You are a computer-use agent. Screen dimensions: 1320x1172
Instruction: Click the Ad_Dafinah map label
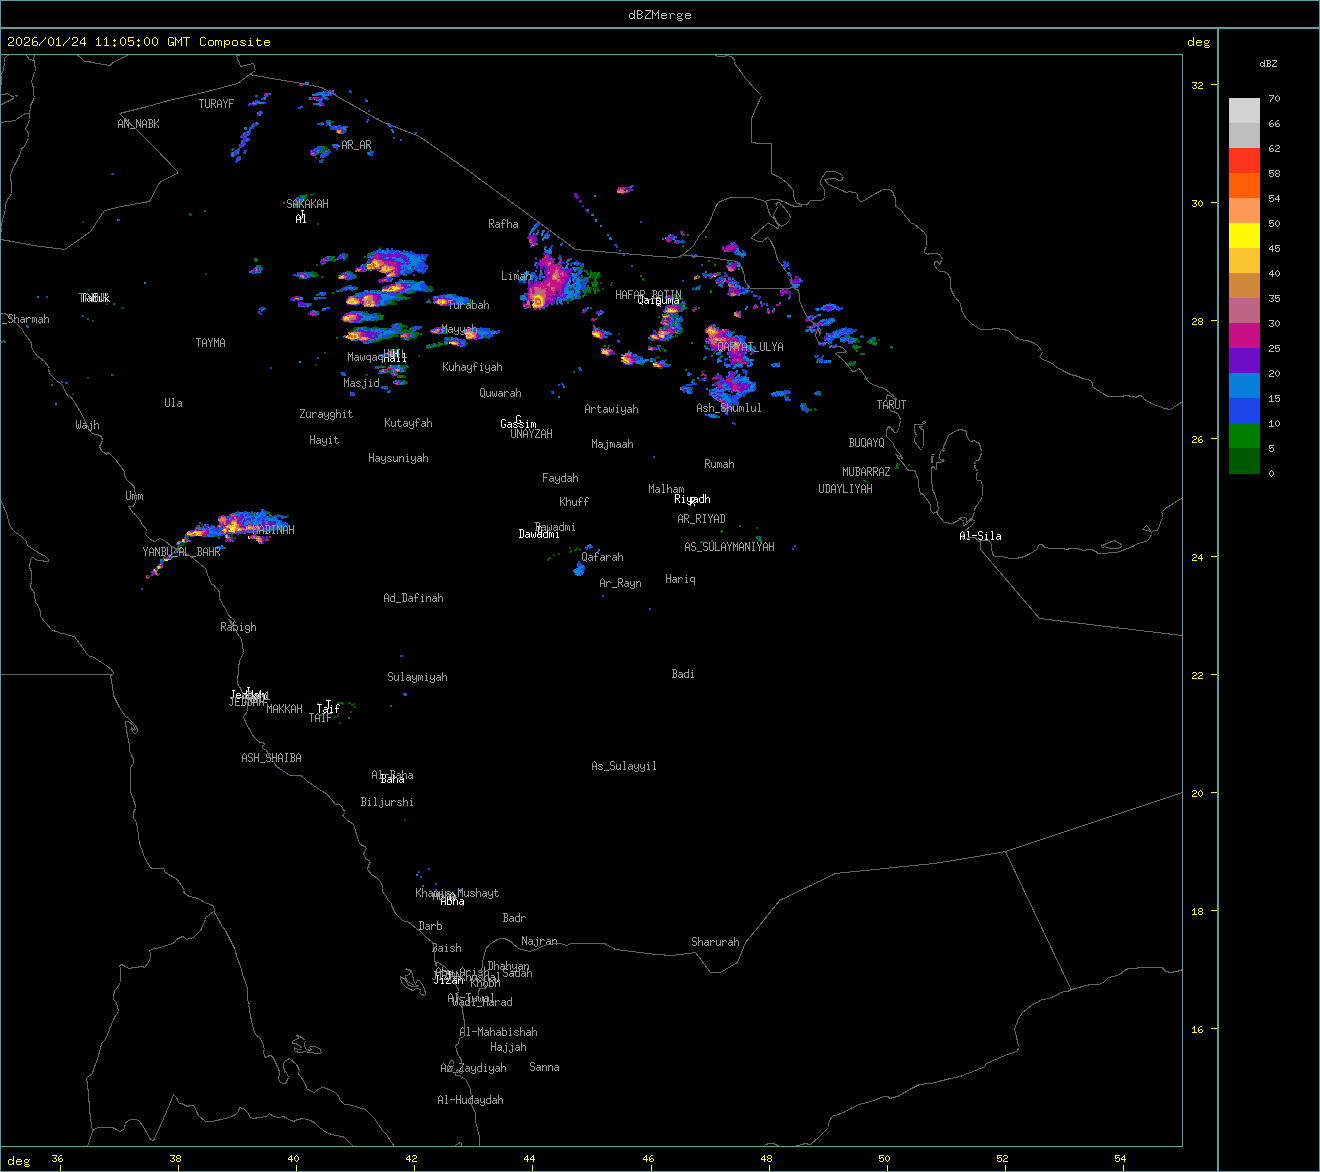point(413,598)
